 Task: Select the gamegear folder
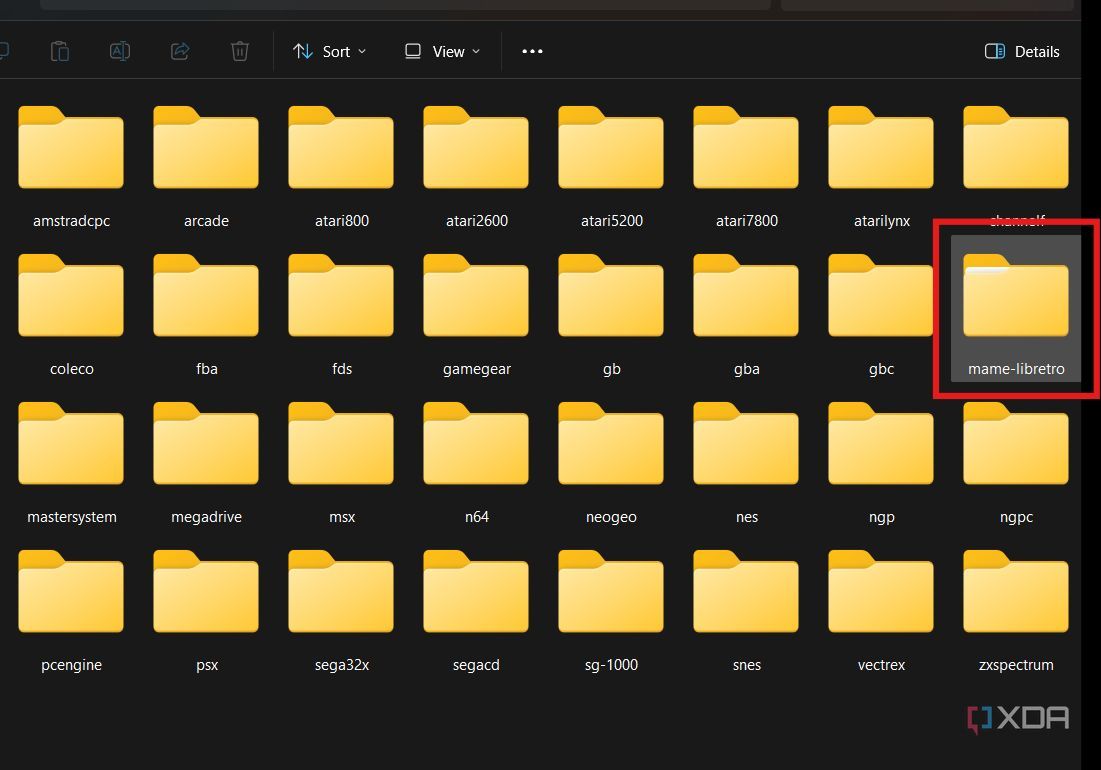click(x=476, y=298)
